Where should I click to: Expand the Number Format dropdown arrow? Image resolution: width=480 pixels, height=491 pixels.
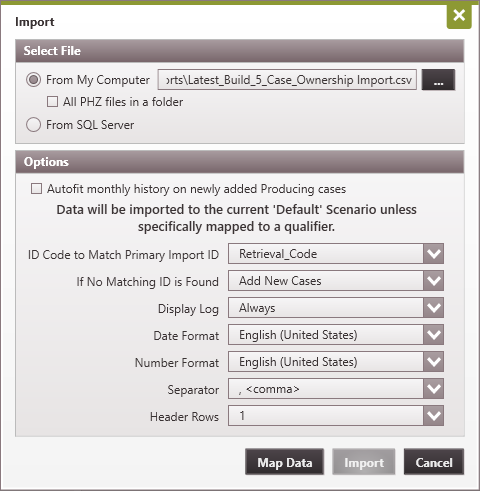coord(434,362)
